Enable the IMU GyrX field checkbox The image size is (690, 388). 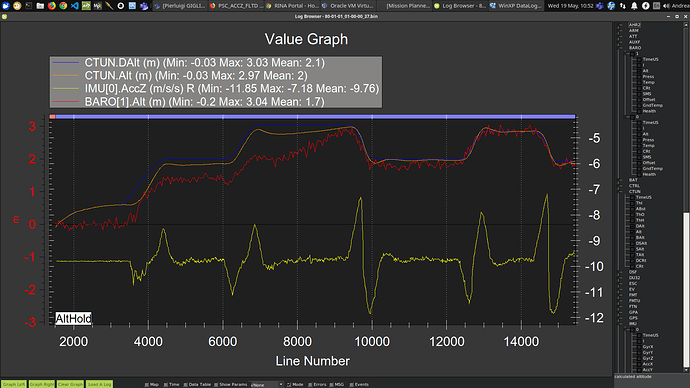[x=639, y=347]
